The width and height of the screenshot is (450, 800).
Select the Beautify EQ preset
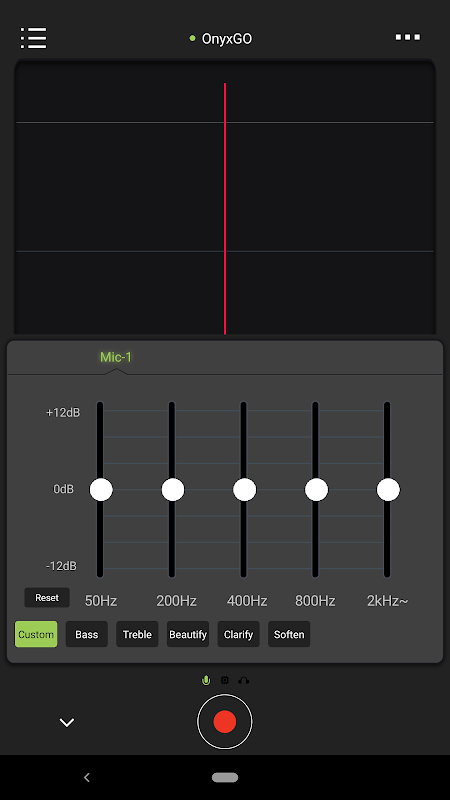[188, 634]
